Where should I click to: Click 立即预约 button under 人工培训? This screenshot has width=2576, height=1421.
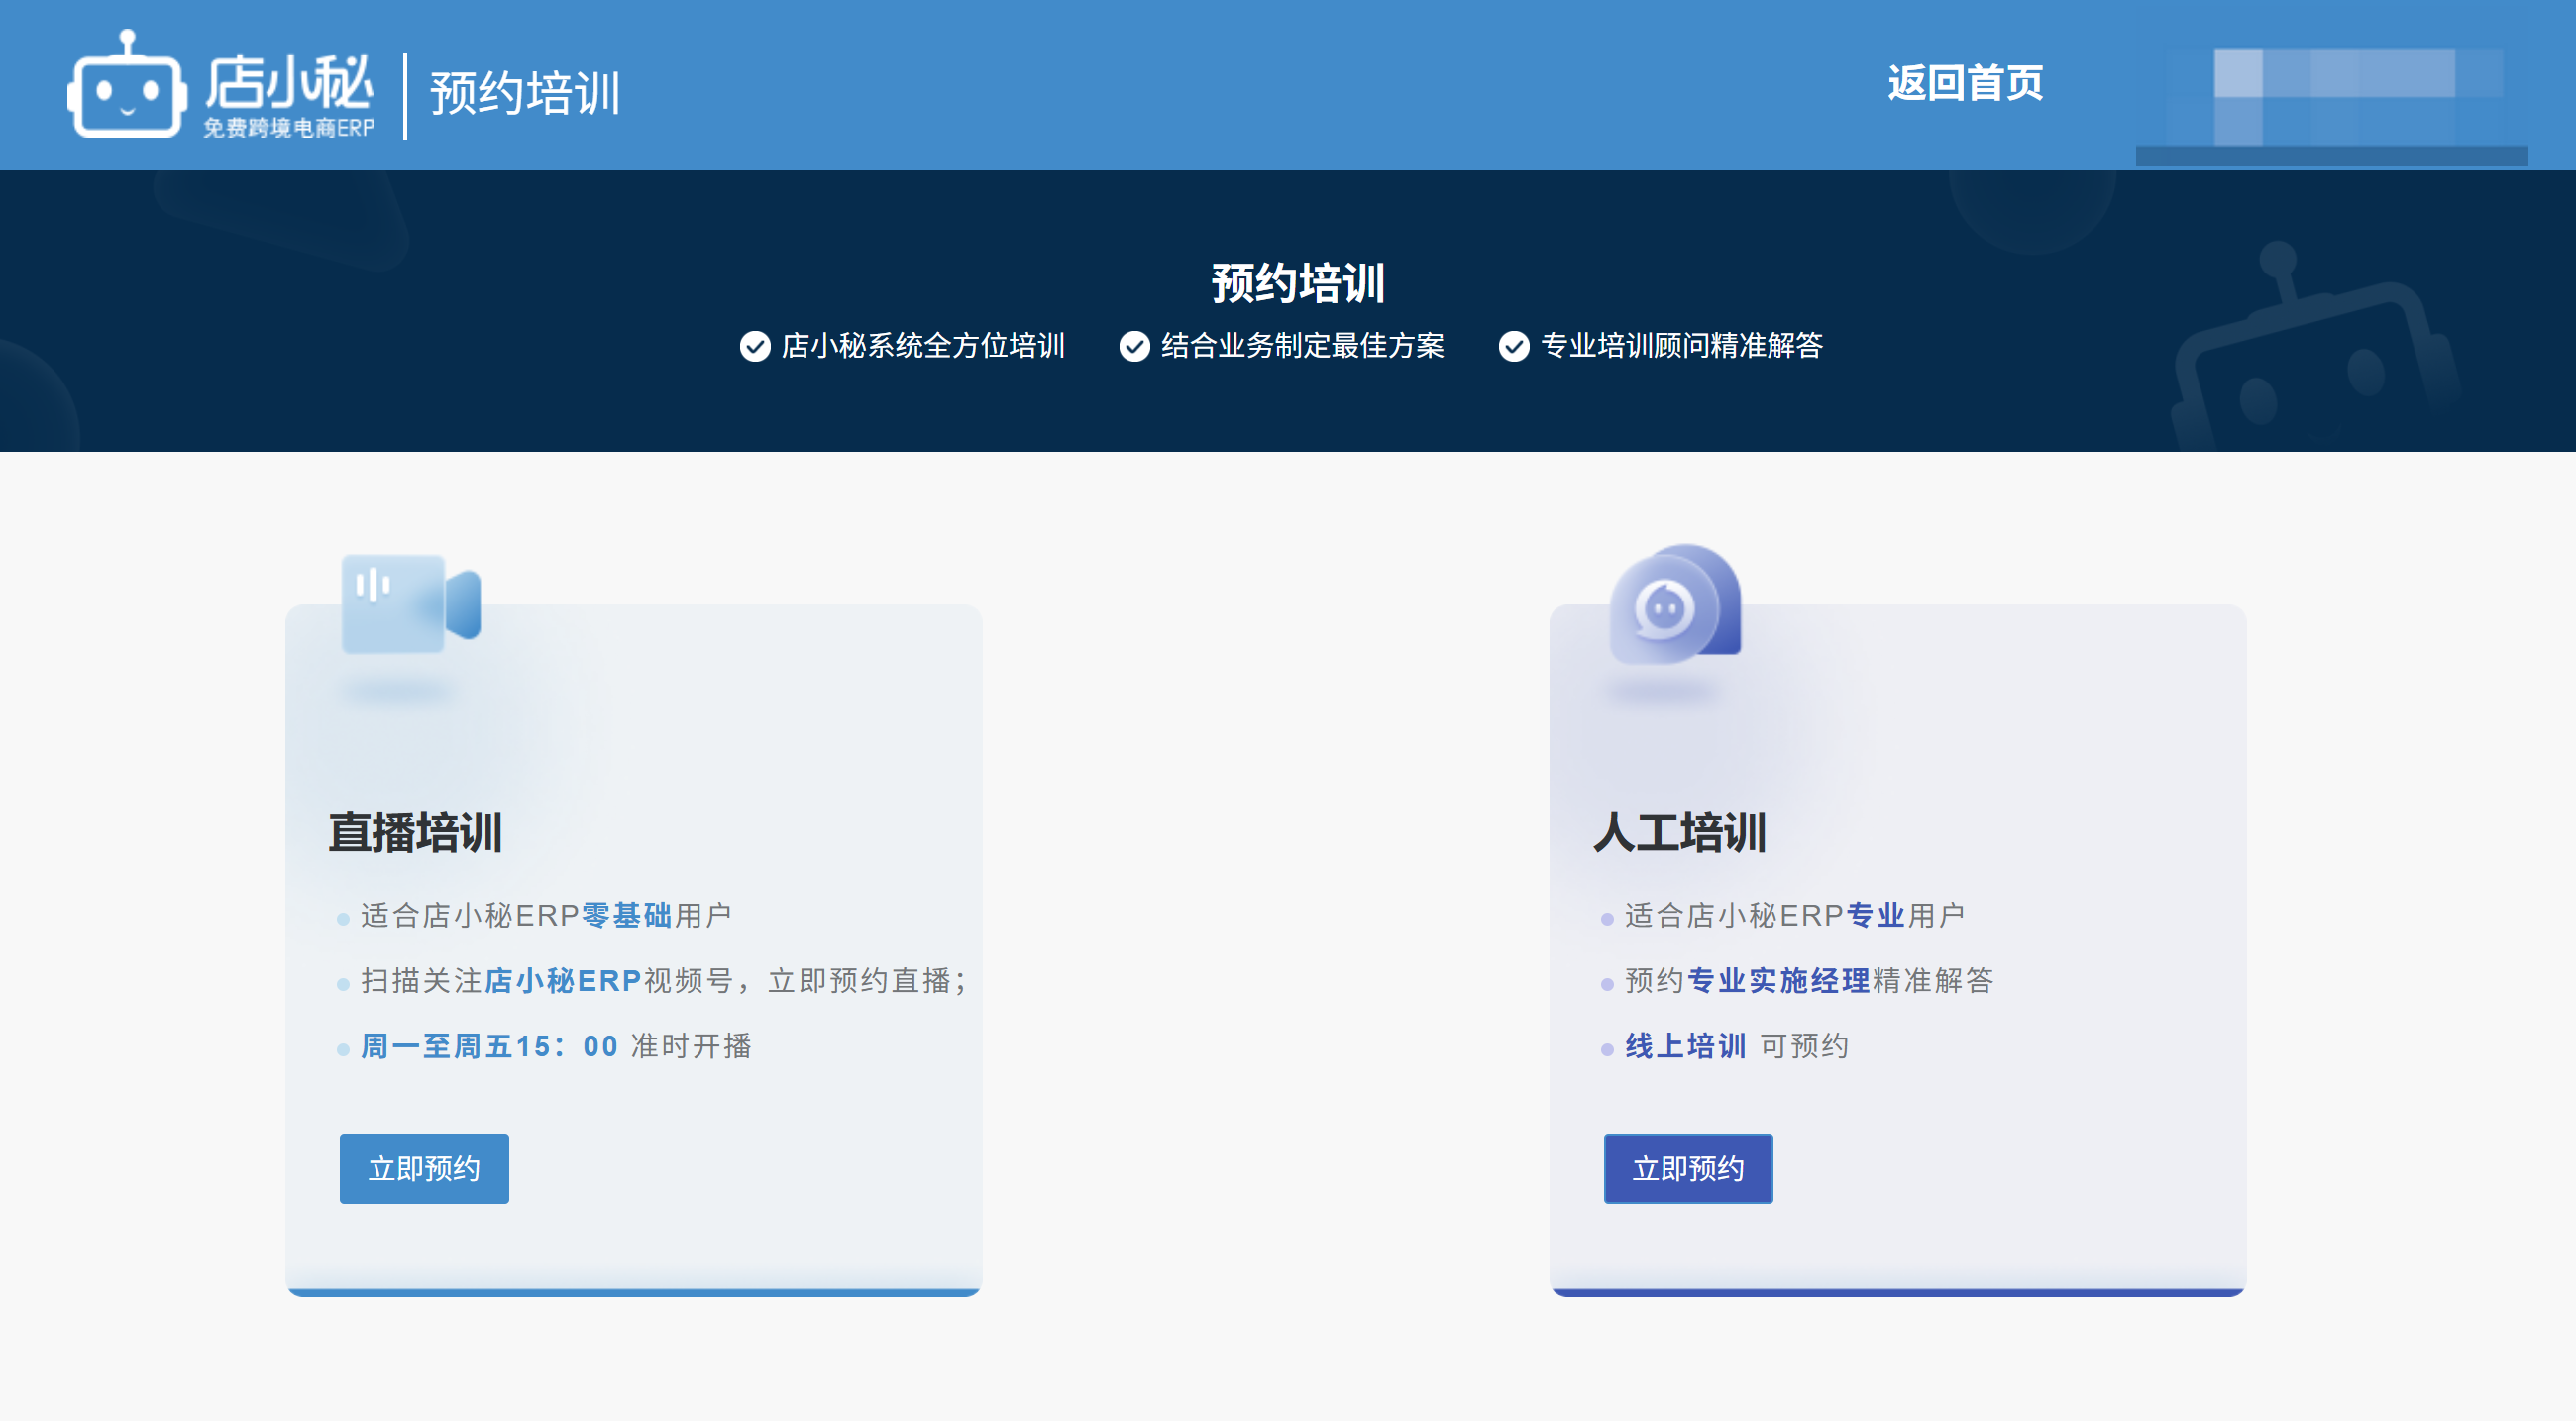point(1687,1168)
